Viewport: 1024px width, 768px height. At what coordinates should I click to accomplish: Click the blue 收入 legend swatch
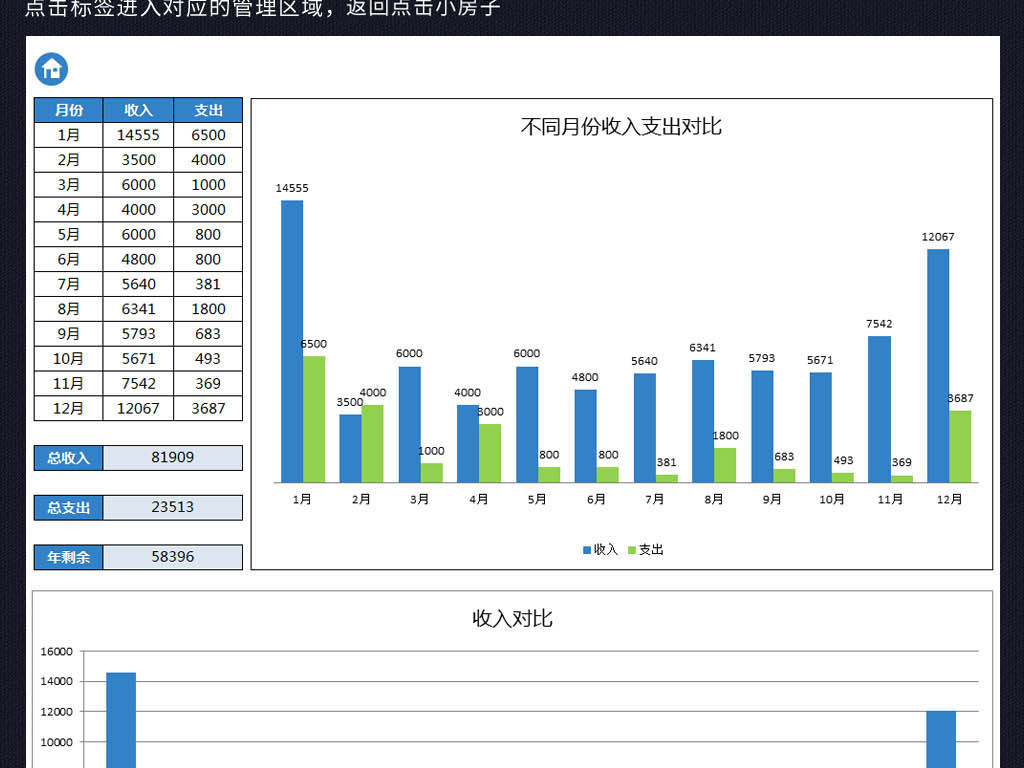click(586, 550)
